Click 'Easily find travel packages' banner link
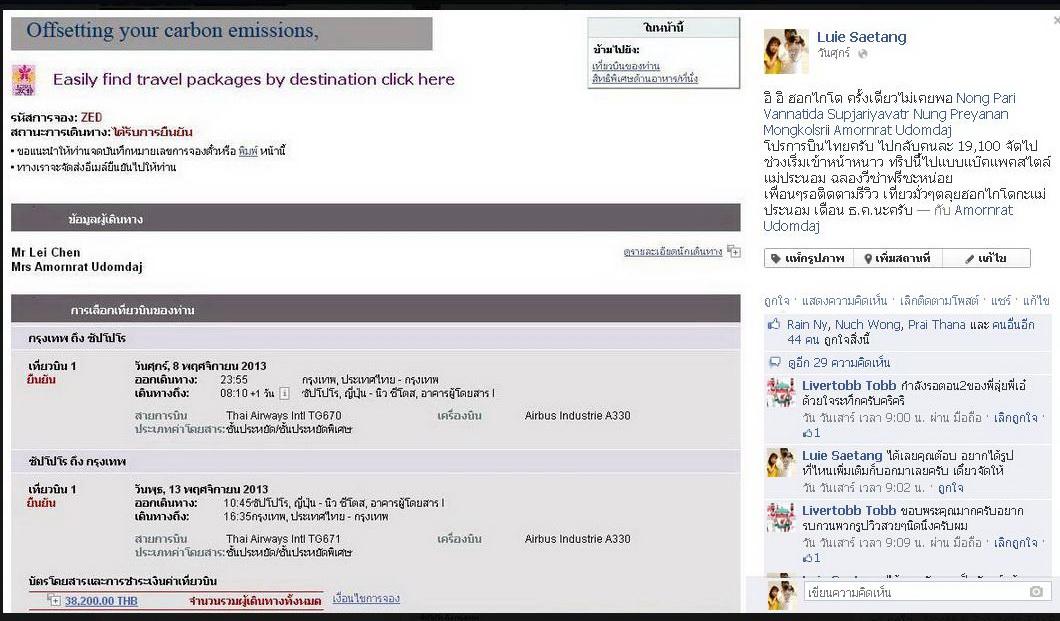Screen dimensions: 1060x621 (x=253, y=79)
